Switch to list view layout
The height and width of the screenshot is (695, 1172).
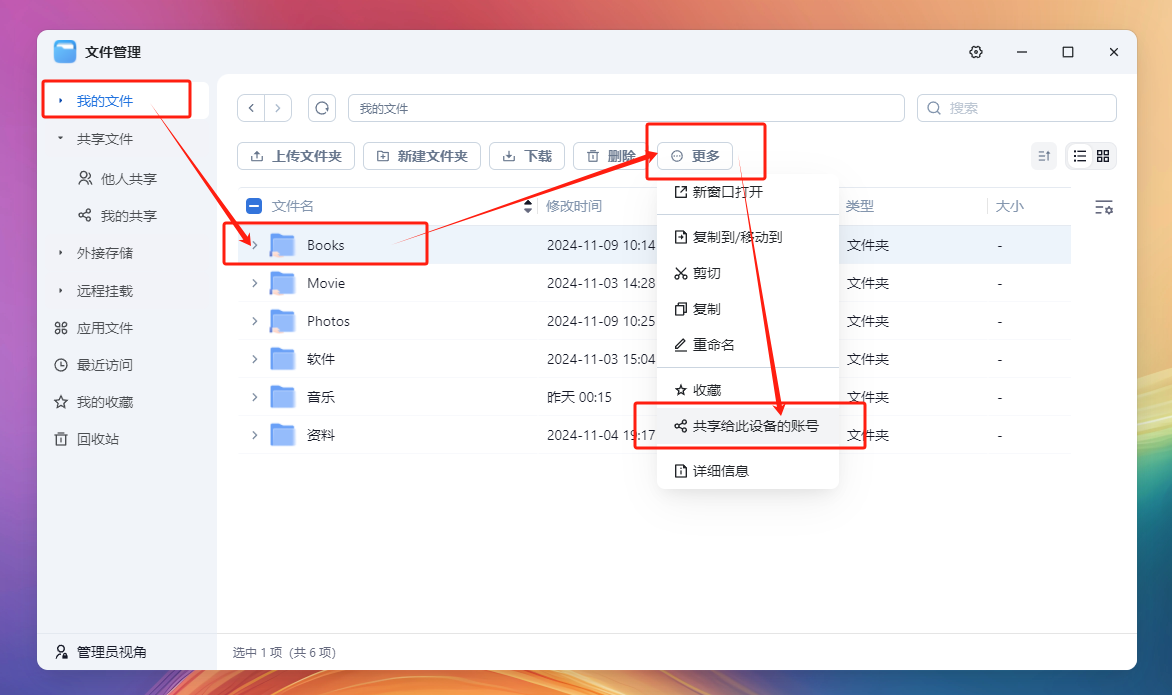(1080, 156)
